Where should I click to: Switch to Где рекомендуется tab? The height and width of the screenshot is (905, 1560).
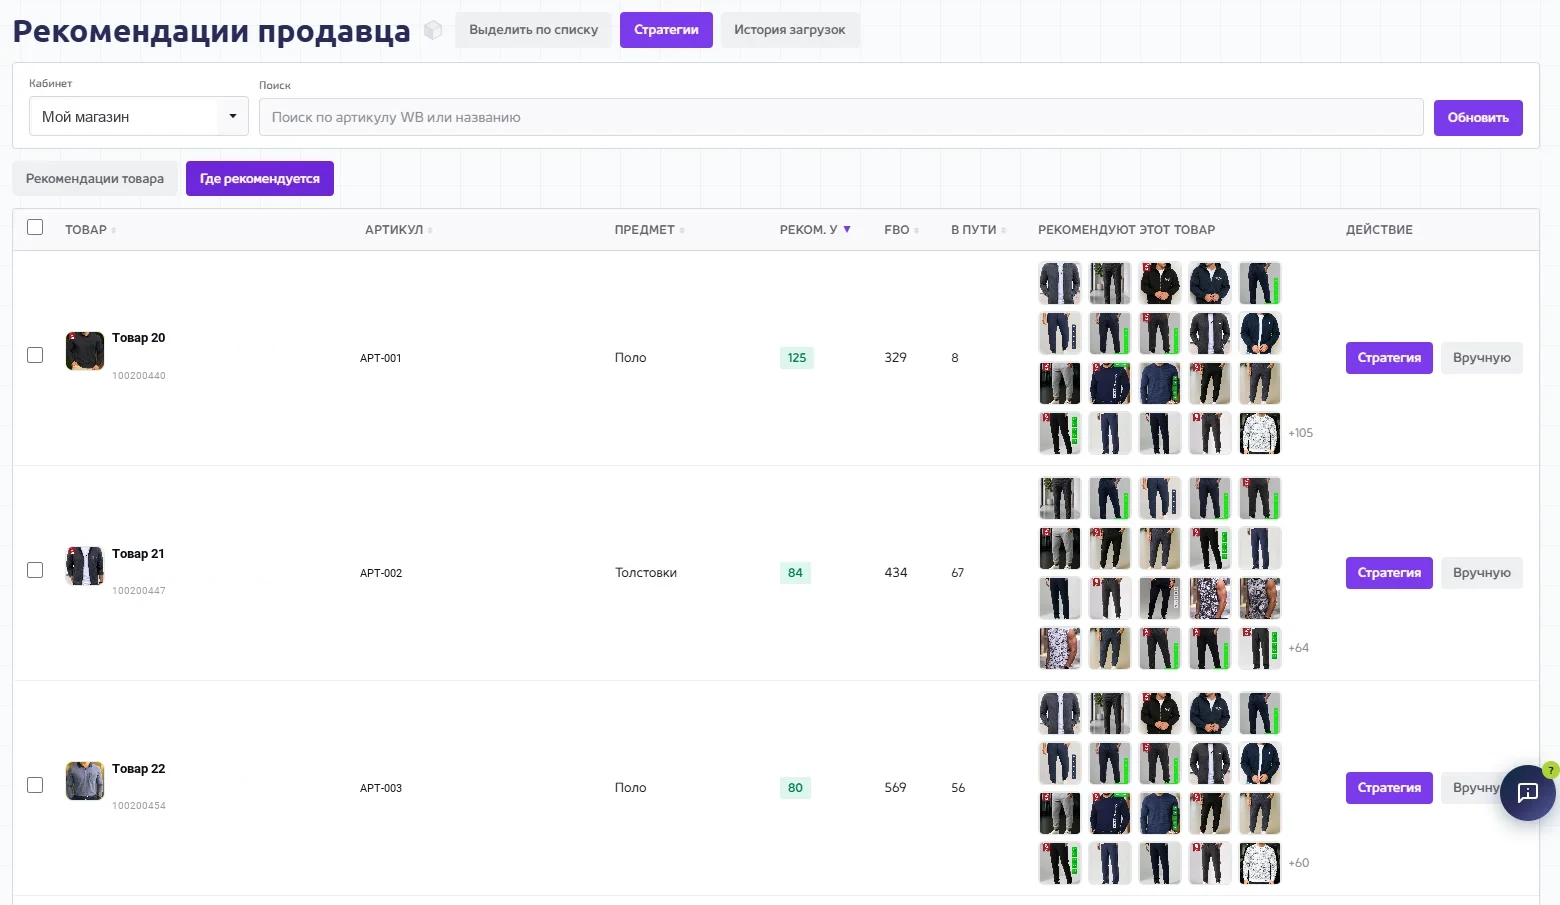tap(260, 179)
